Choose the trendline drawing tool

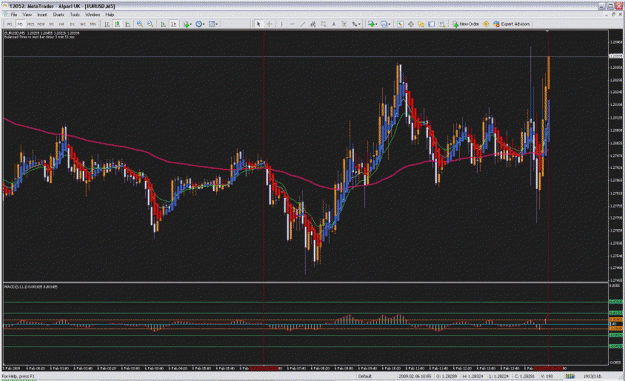tap(303, 24)
